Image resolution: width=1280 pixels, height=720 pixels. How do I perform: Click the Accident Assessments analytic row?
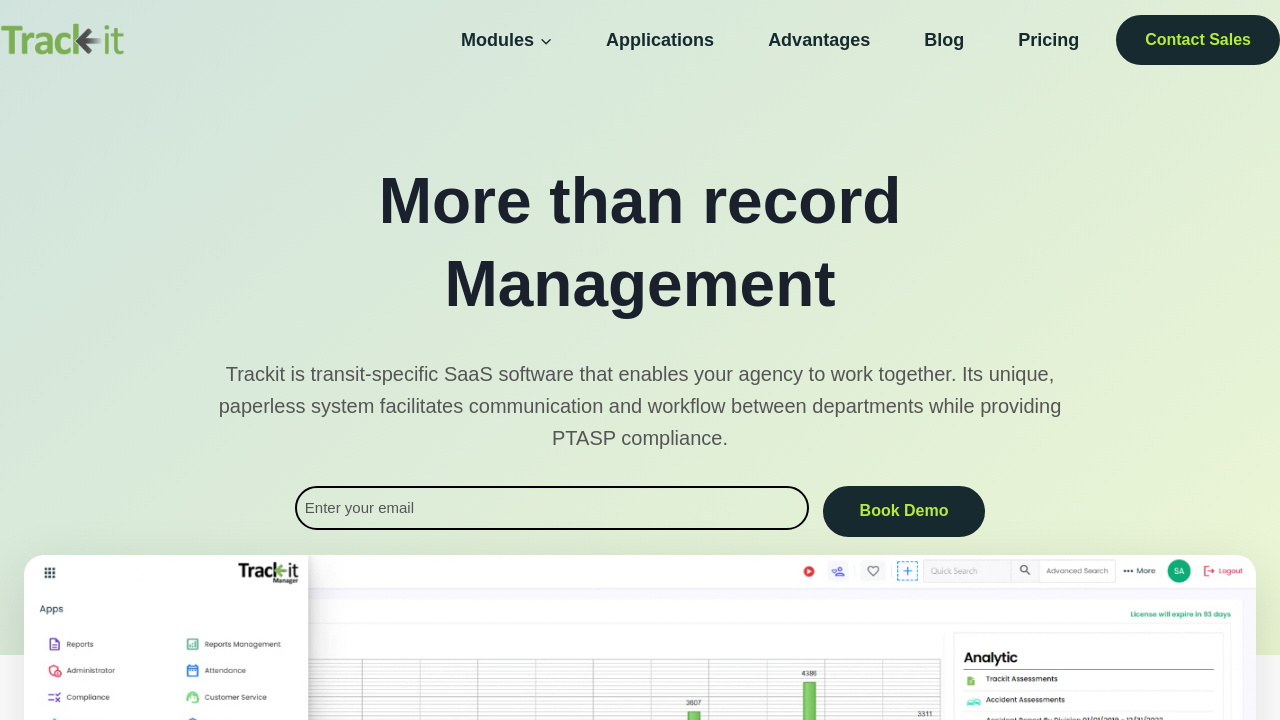pos(1088,700)
